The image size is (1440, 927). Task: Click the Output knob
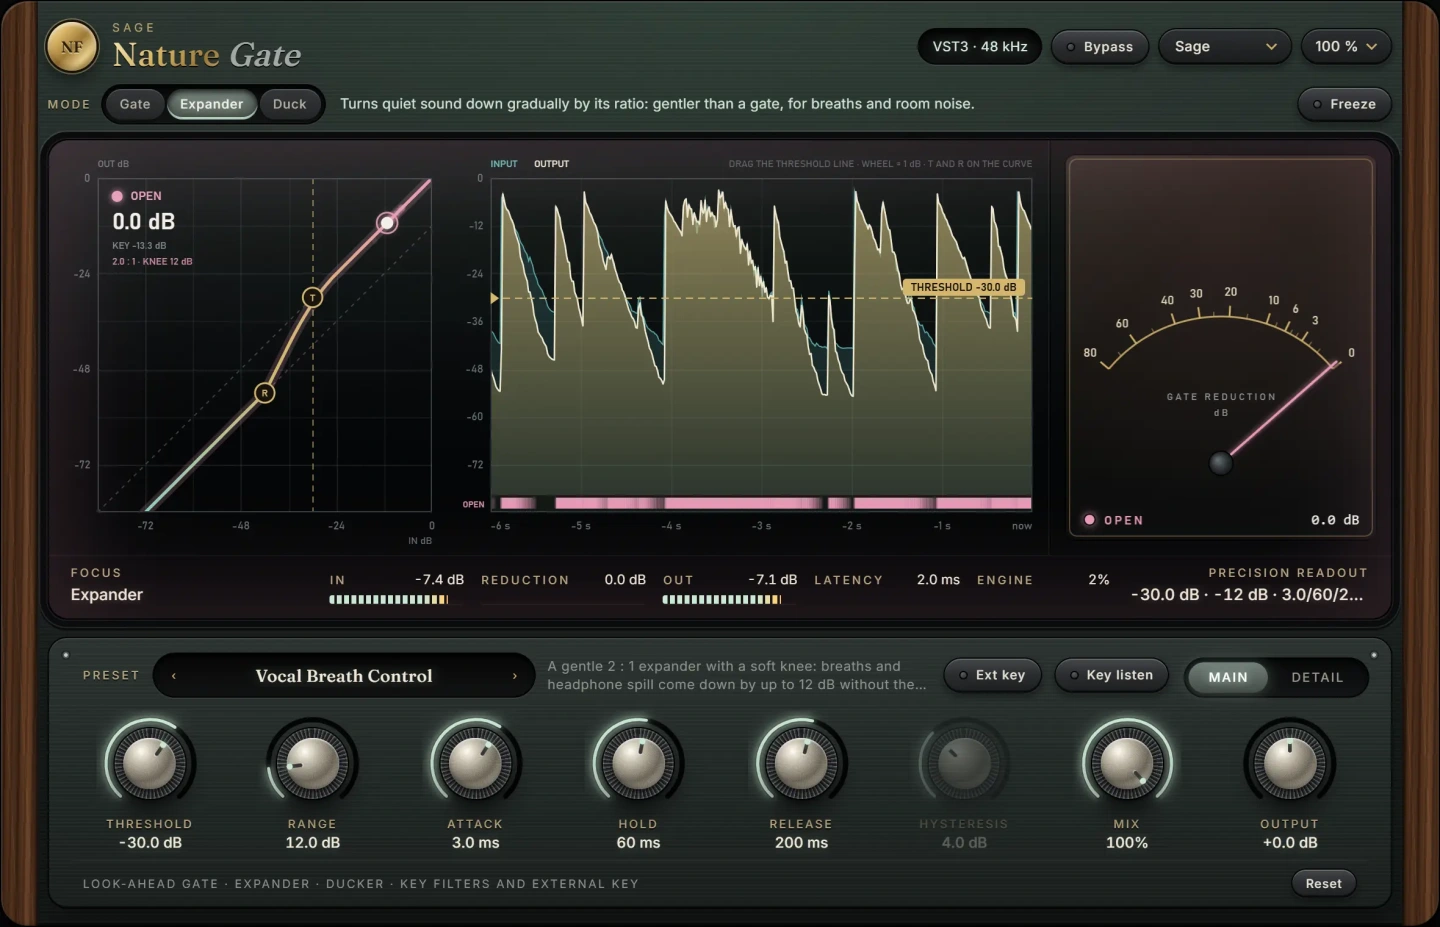point(1290,764)
